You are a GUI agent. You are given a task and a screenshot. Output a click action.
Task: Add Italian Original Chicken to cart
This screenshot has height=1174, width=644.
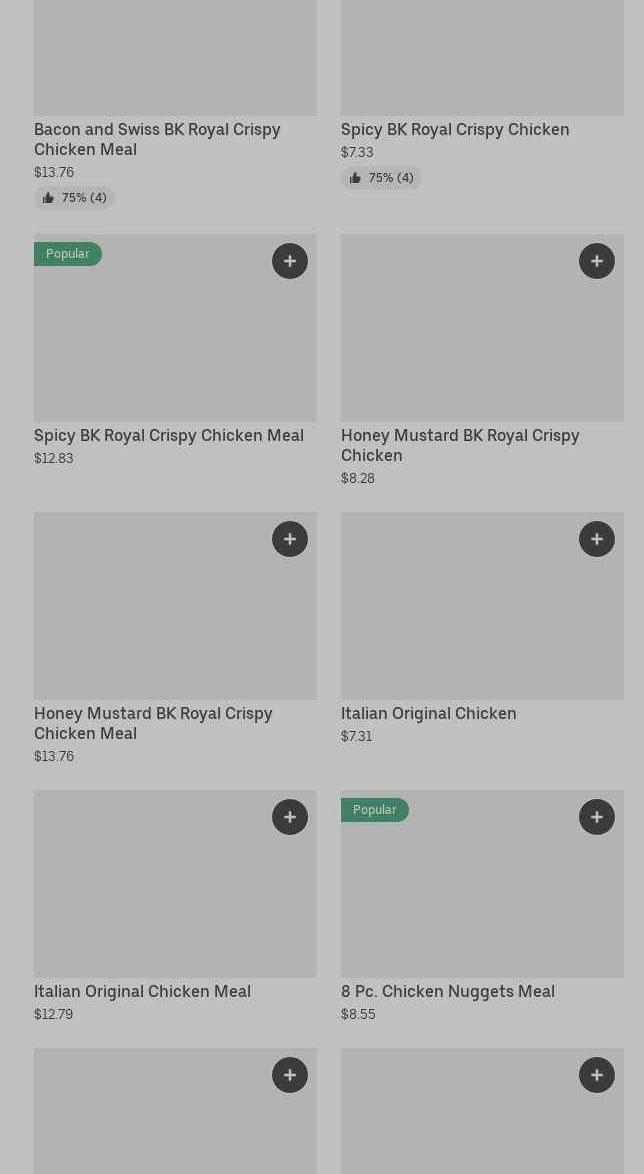(597, 539)
